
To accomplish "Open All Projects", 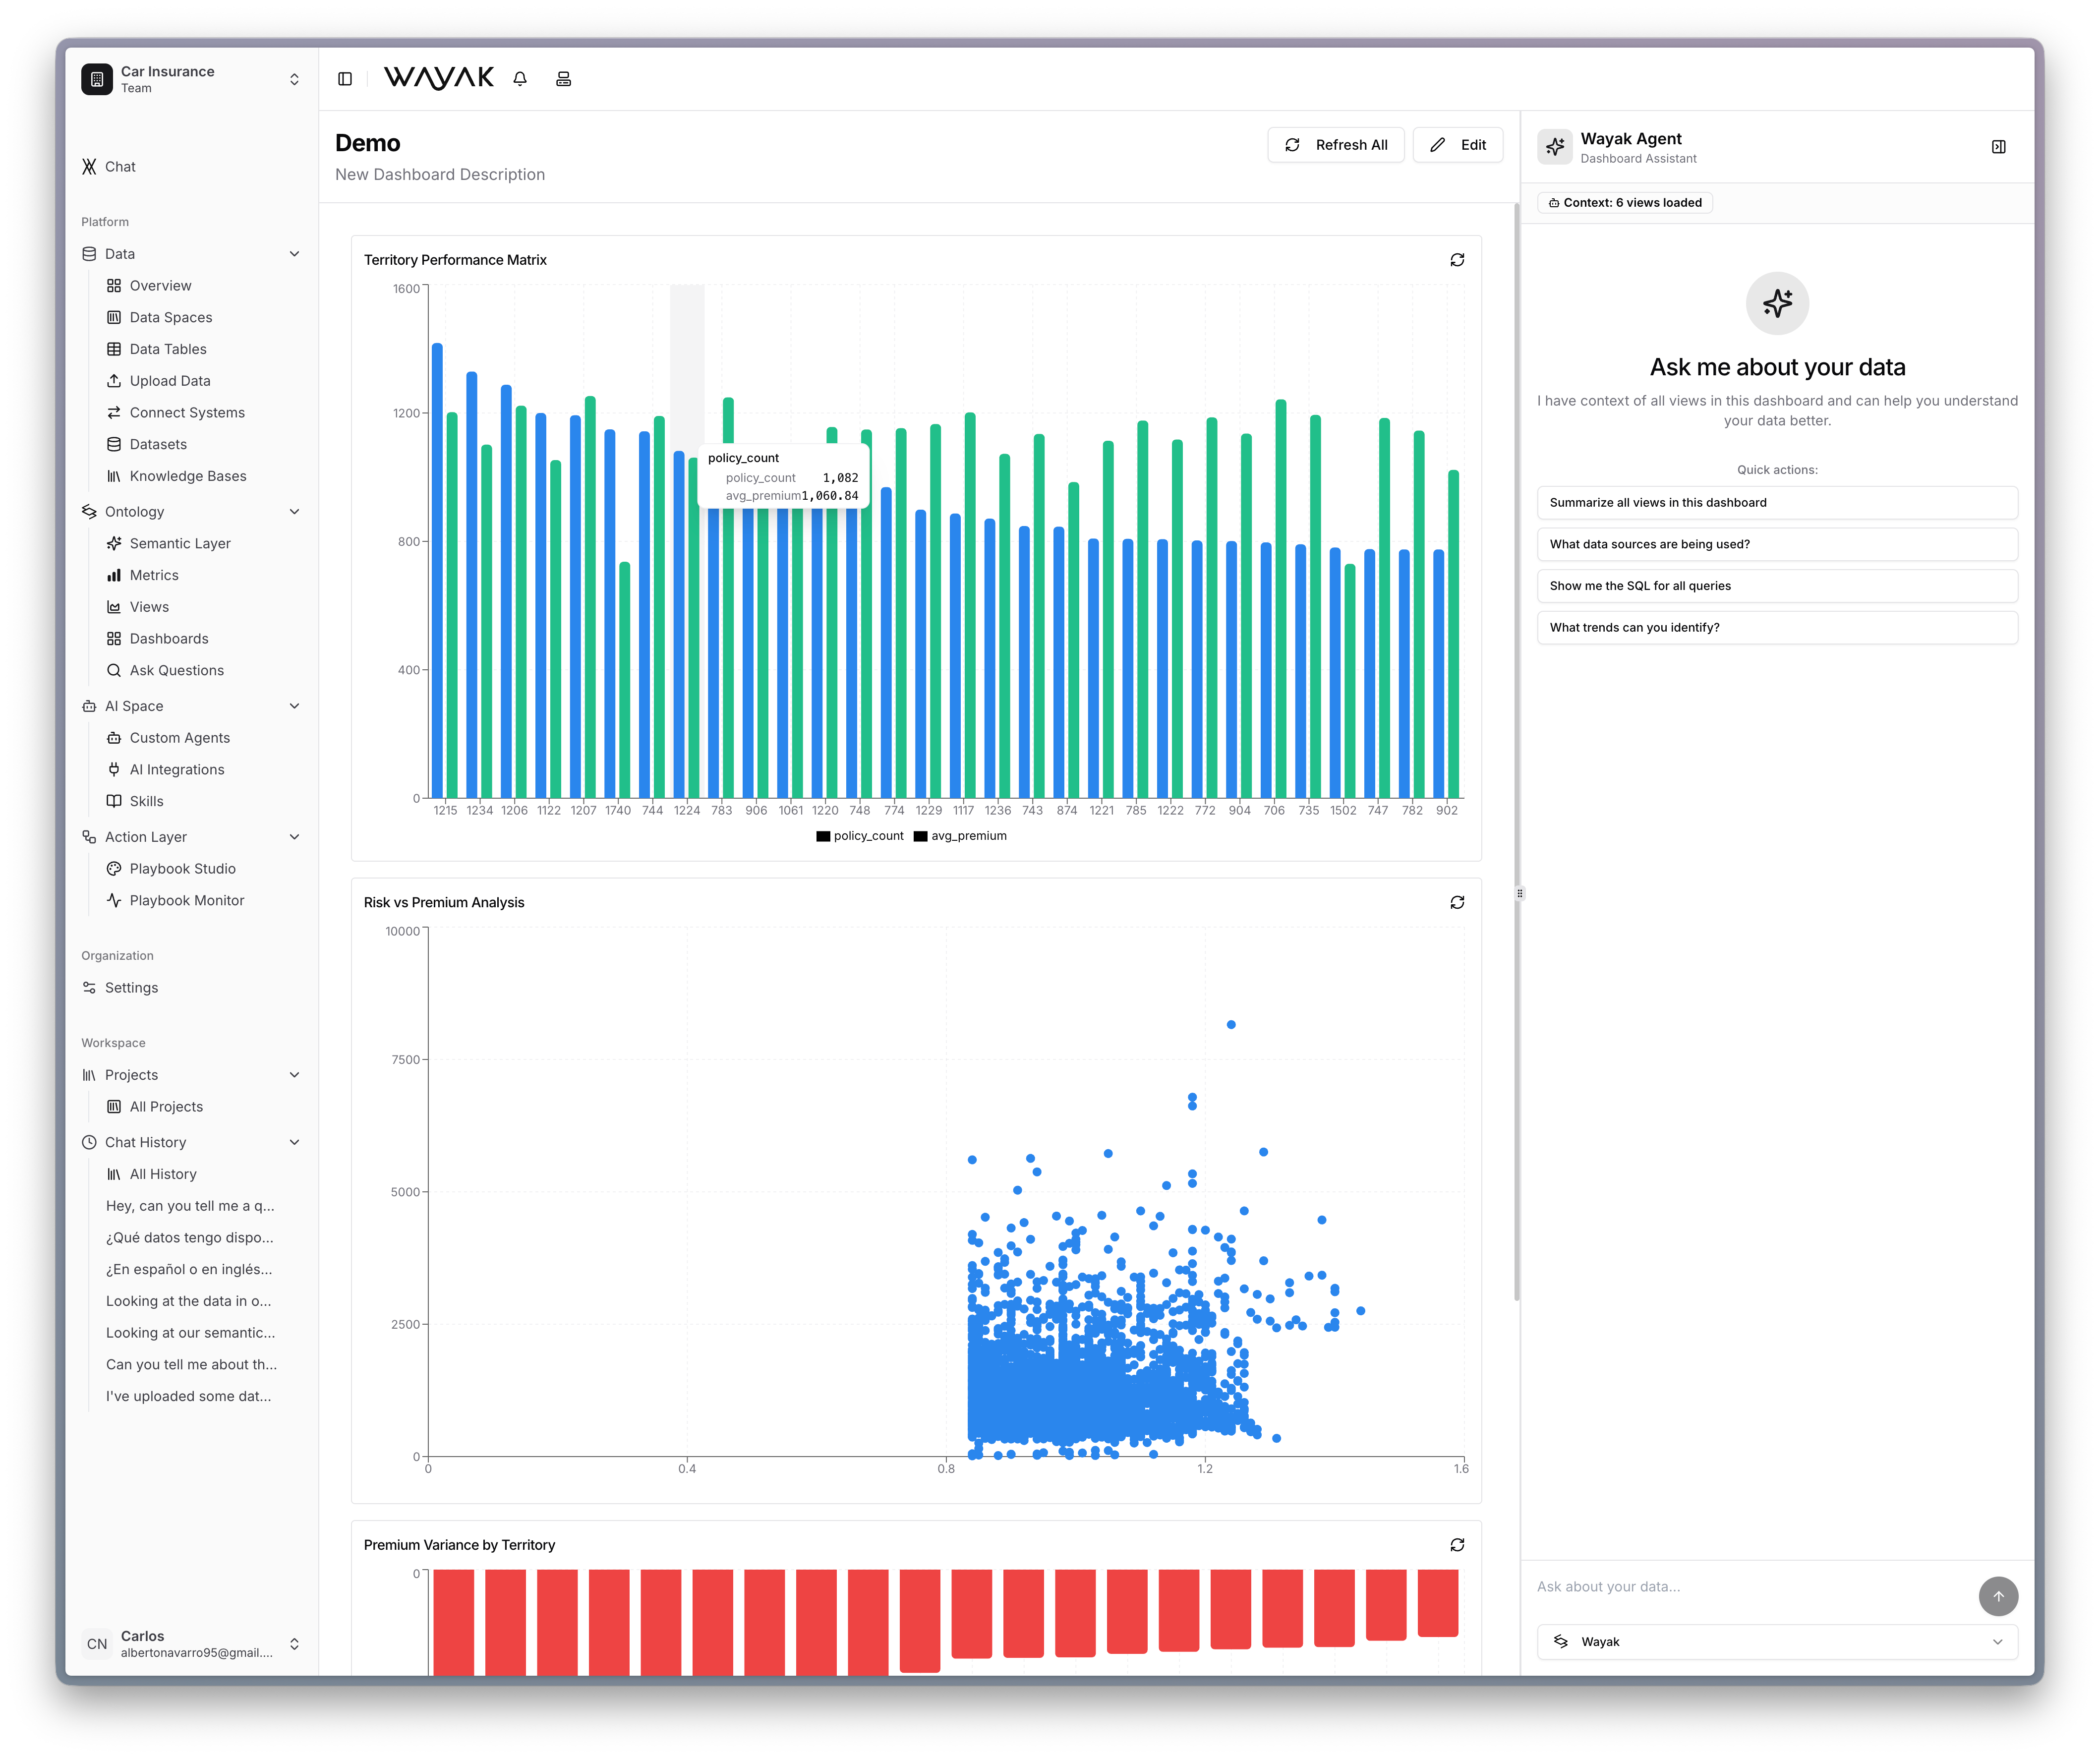I will click(166, 1107).
